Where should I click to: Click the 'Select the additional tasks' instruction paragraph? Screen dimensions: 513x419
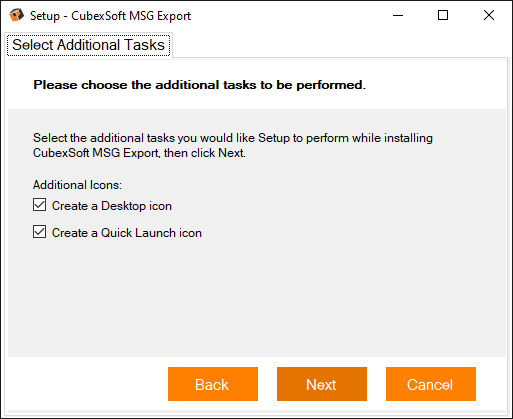pos(233,145)
